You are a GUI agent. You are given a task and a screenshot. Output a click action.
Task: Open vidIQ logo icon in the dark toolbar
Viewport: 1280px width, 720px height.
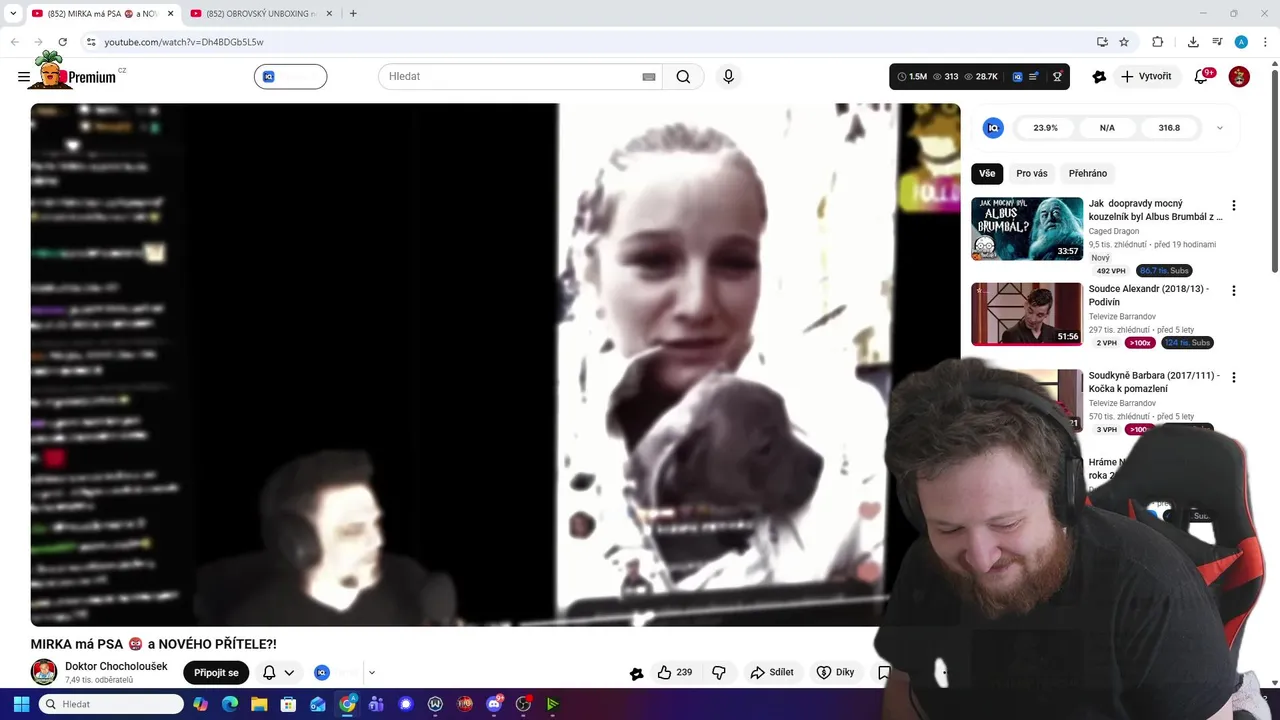click(x=1017, y=77)
